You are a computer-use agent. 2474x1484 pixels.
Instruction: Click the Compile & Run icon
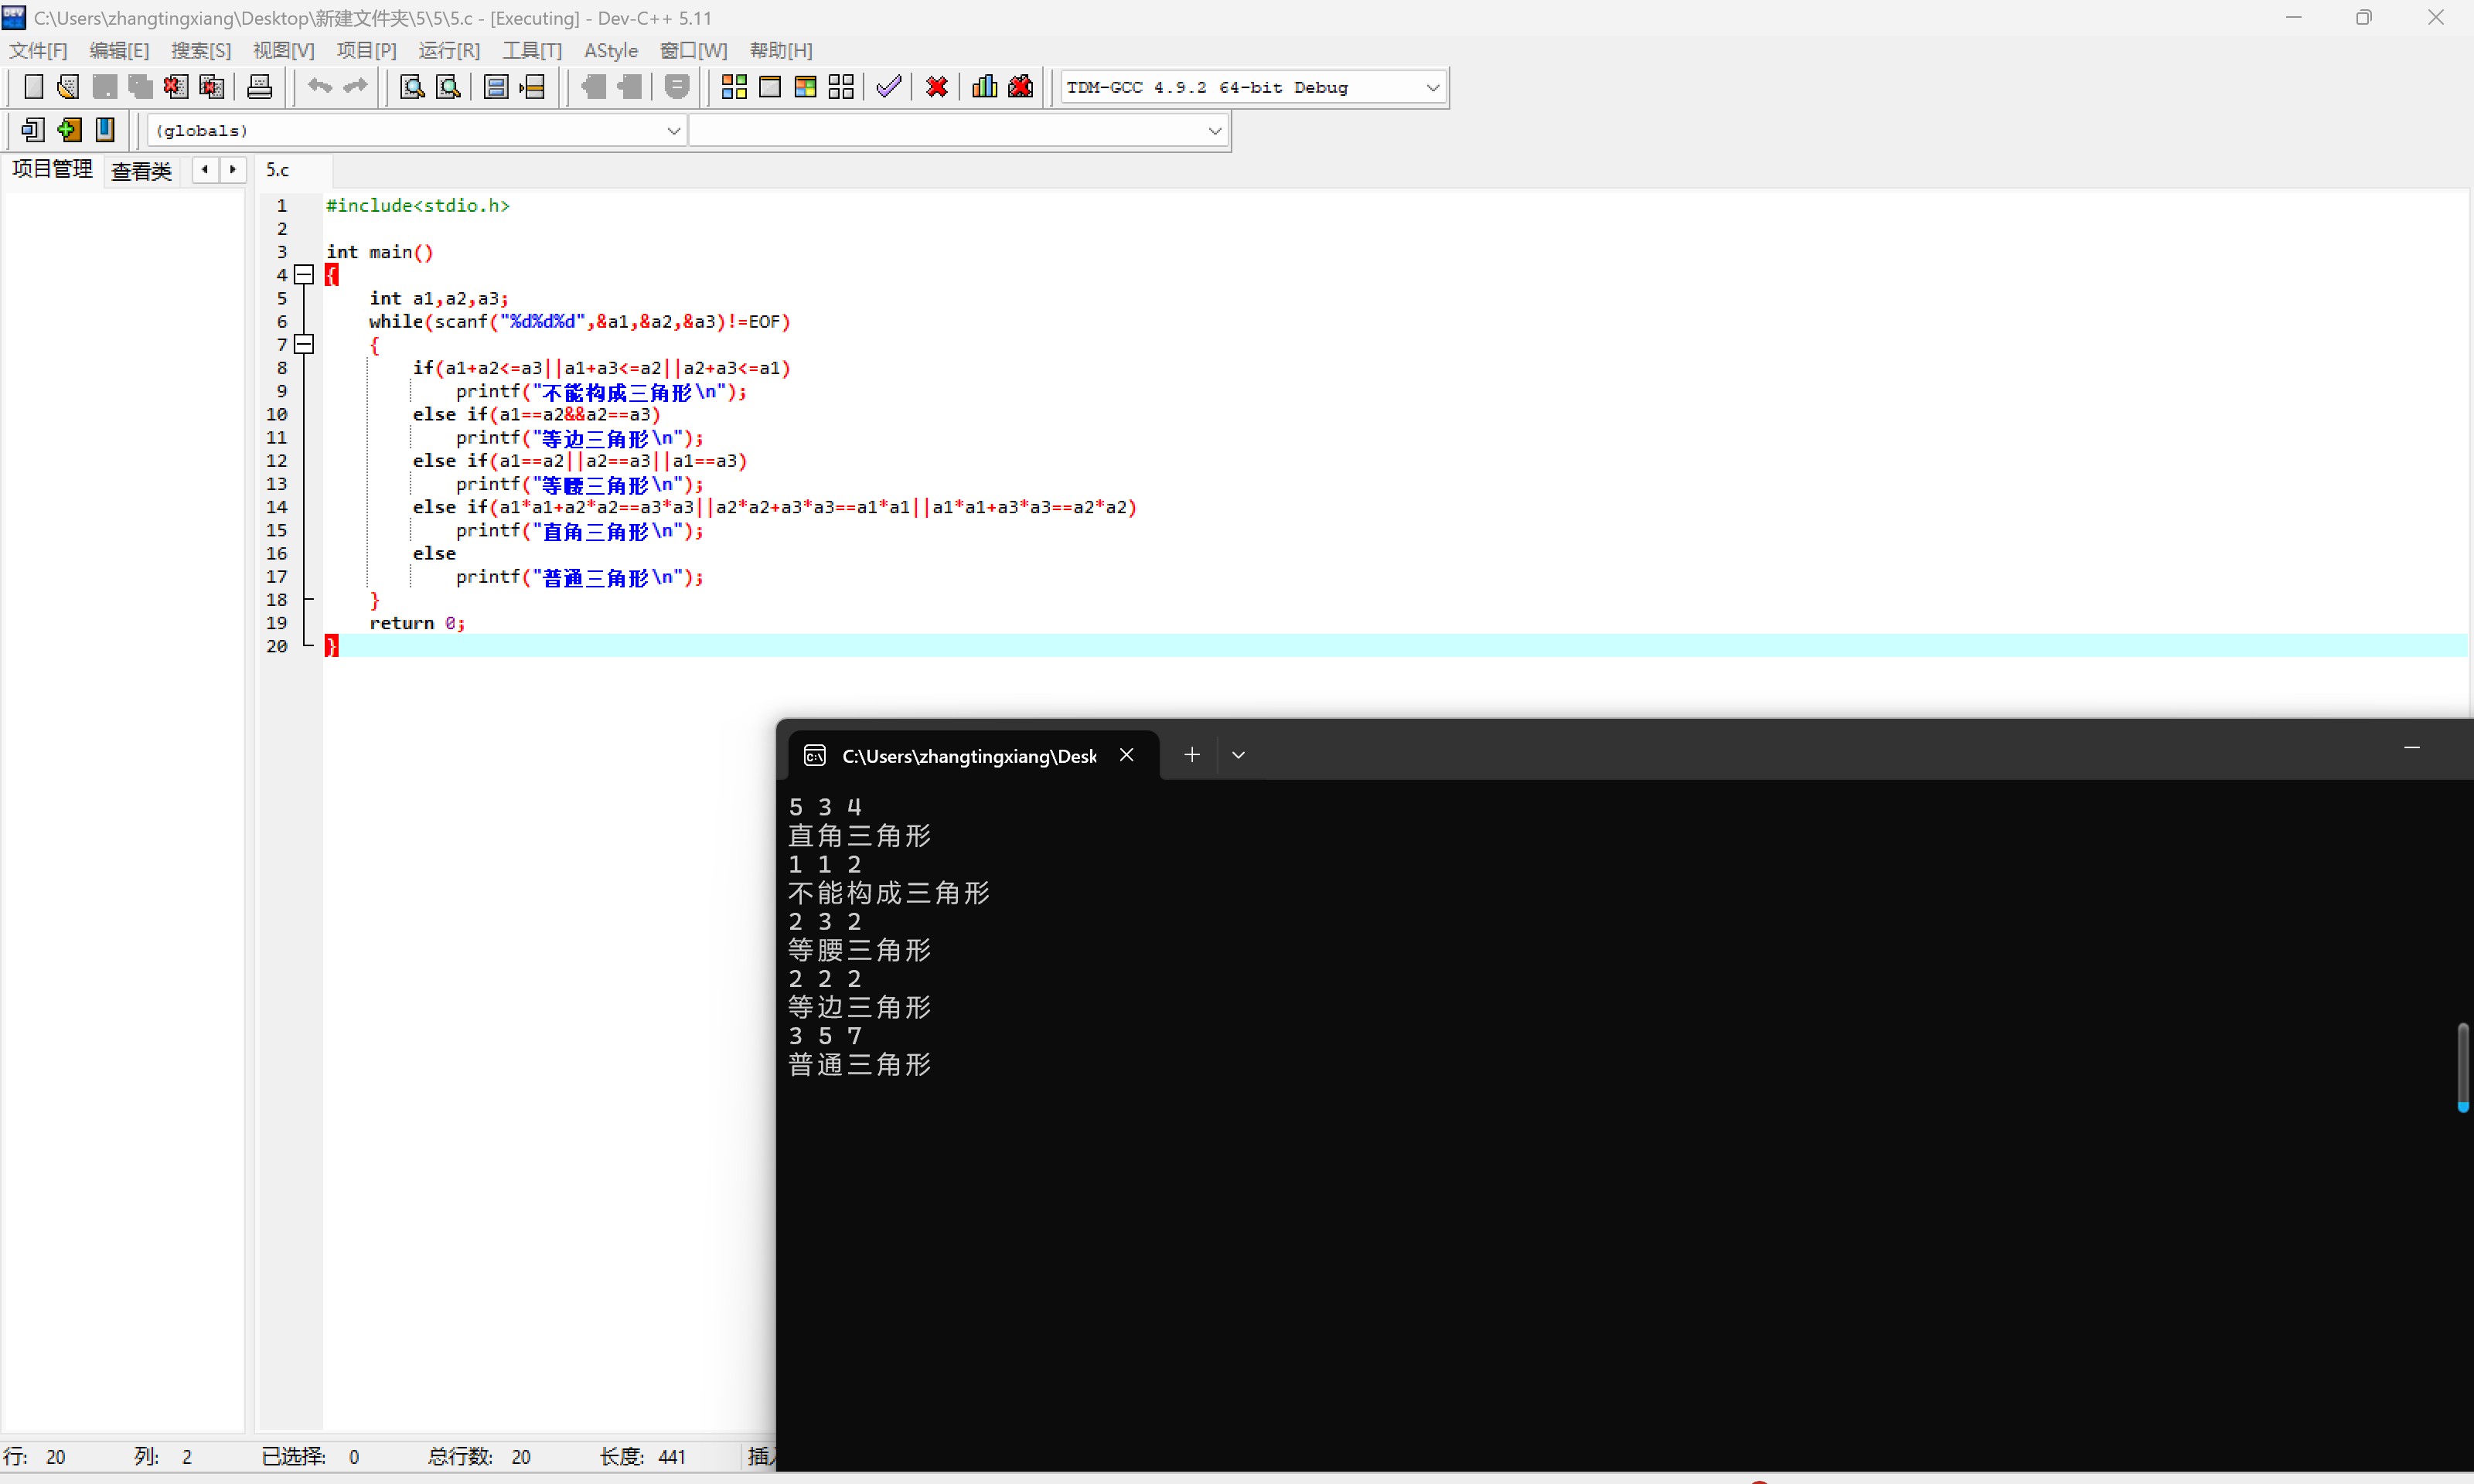coord(805,87)
